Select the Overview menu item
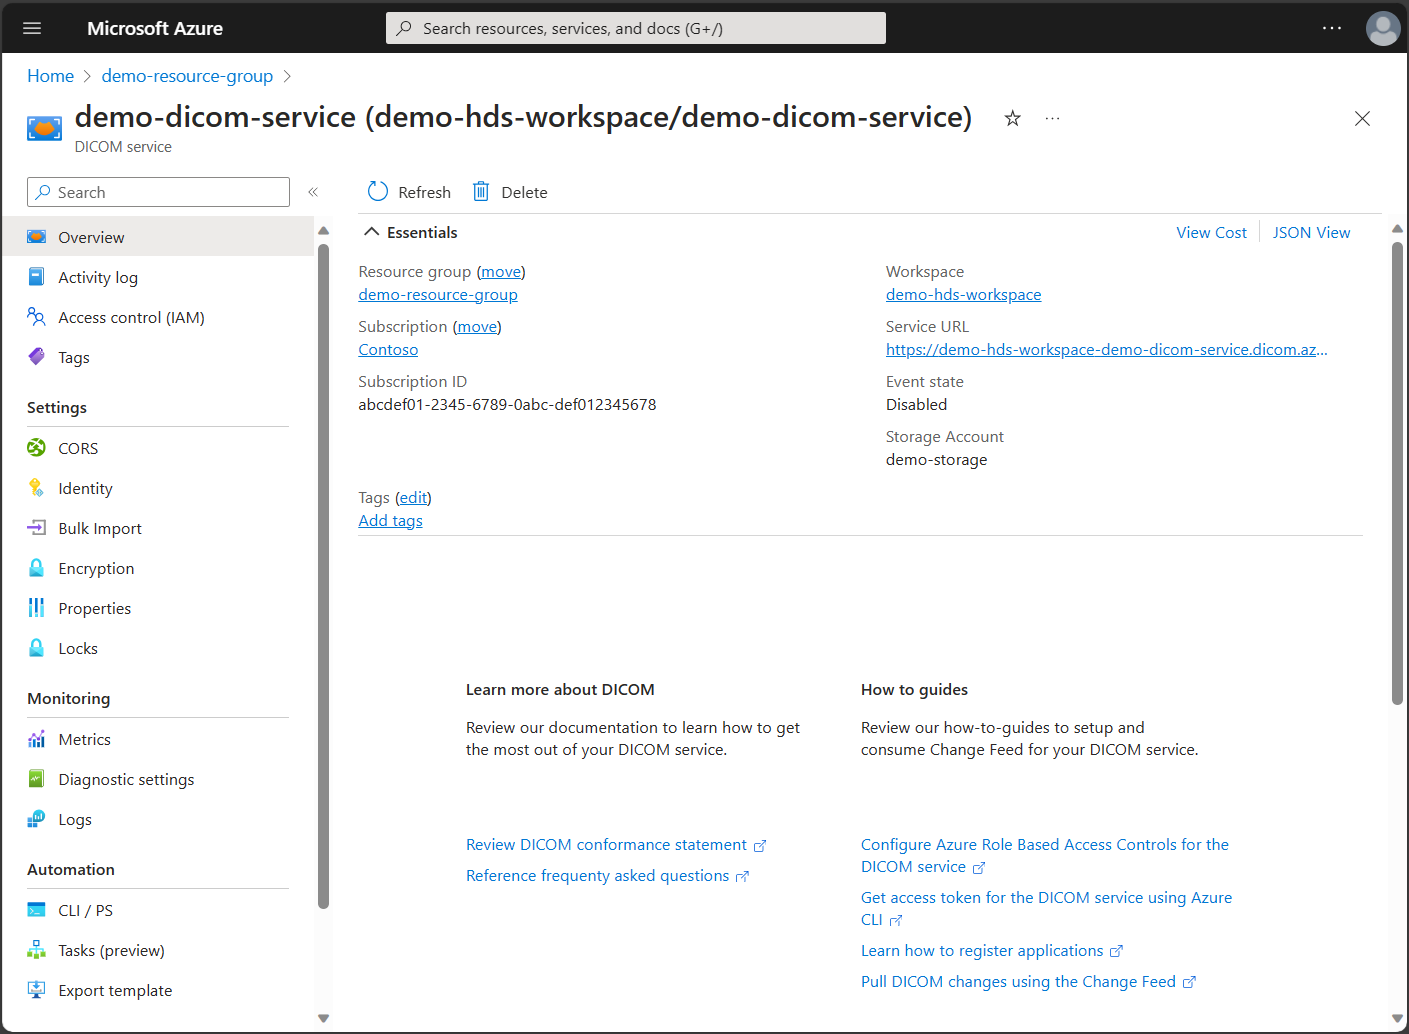Screen dimensions: 1409x1034 pos(158,237)
